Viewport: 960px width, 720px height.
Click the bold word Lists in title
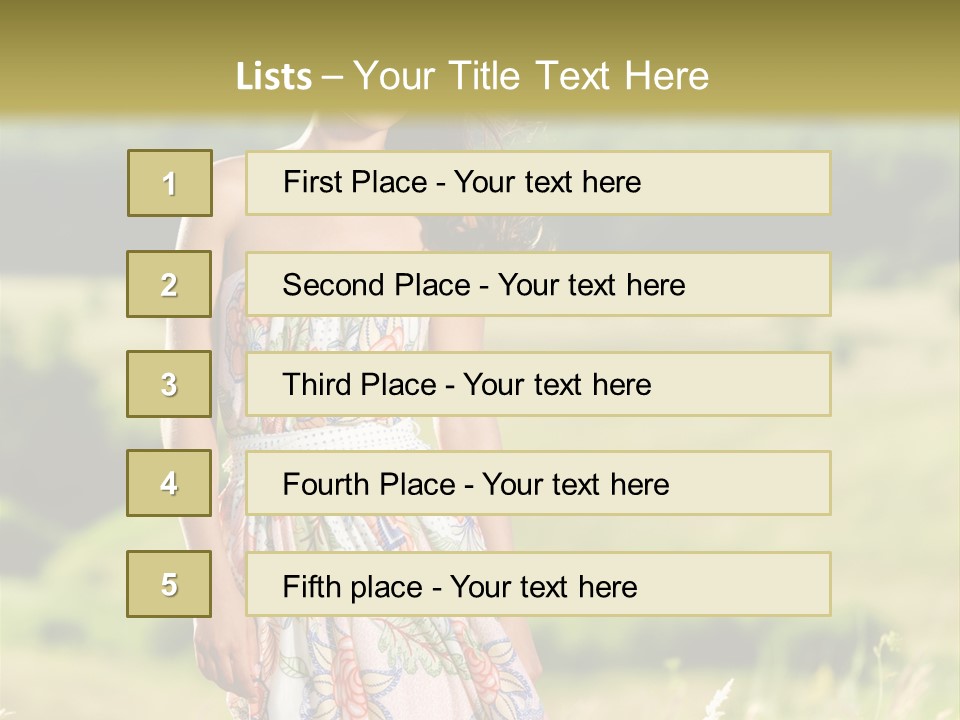[x=274, y=77]
